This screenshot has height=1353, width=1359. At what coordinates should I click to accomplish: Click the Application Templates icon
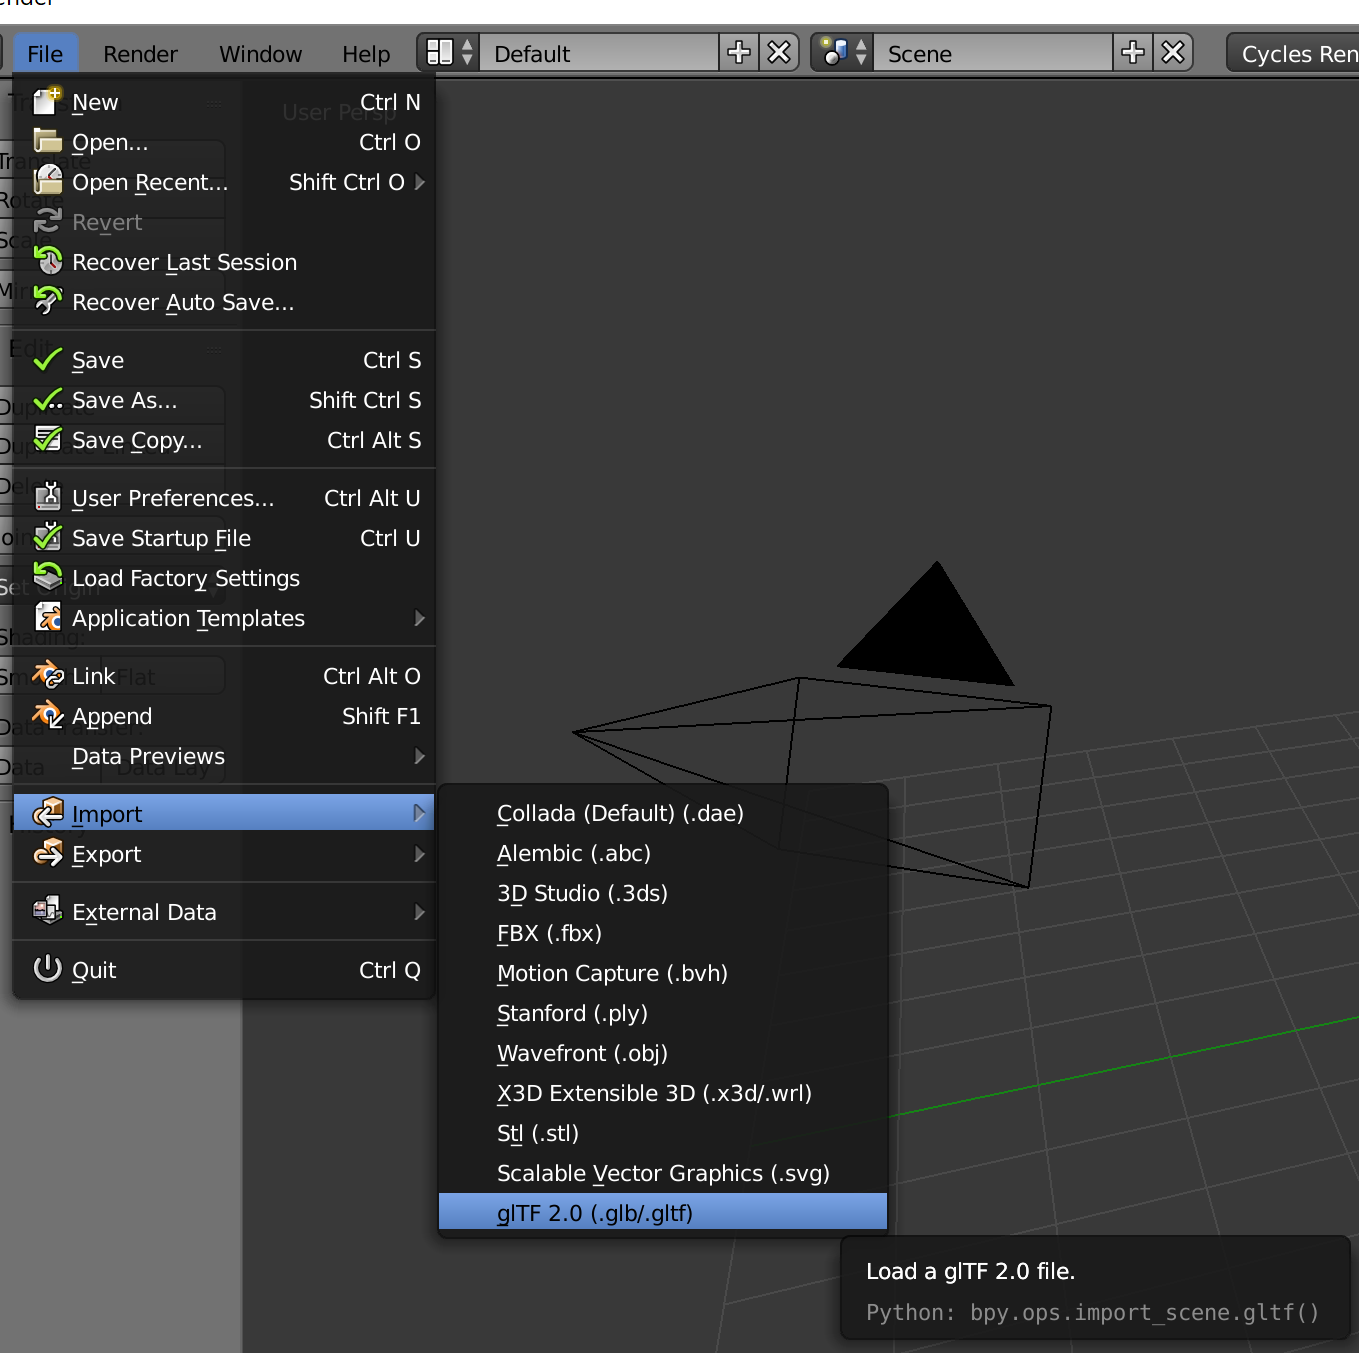(48, 617)
